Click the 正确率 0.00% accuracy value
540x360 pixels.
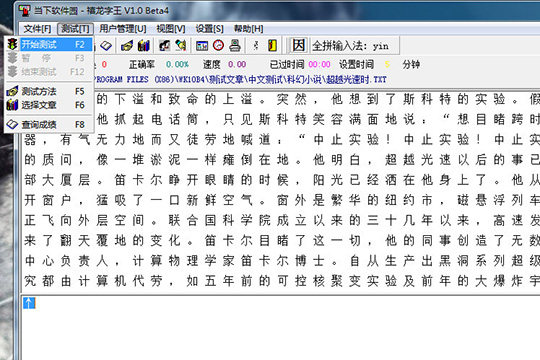(x=177, y=64)
